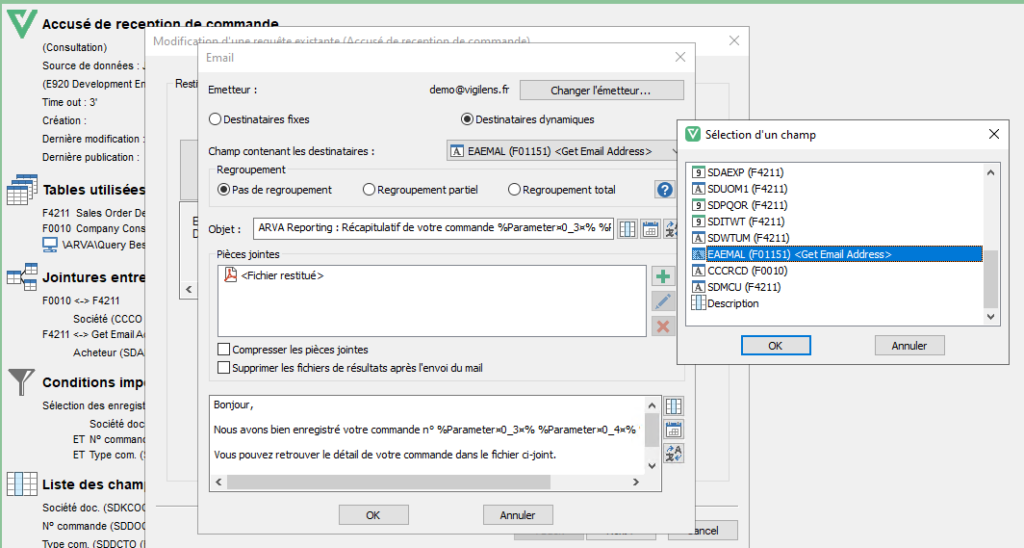Click translation icon beside message body
Image resolution: width=1024 pixels, height=548 pixels.
673,454
